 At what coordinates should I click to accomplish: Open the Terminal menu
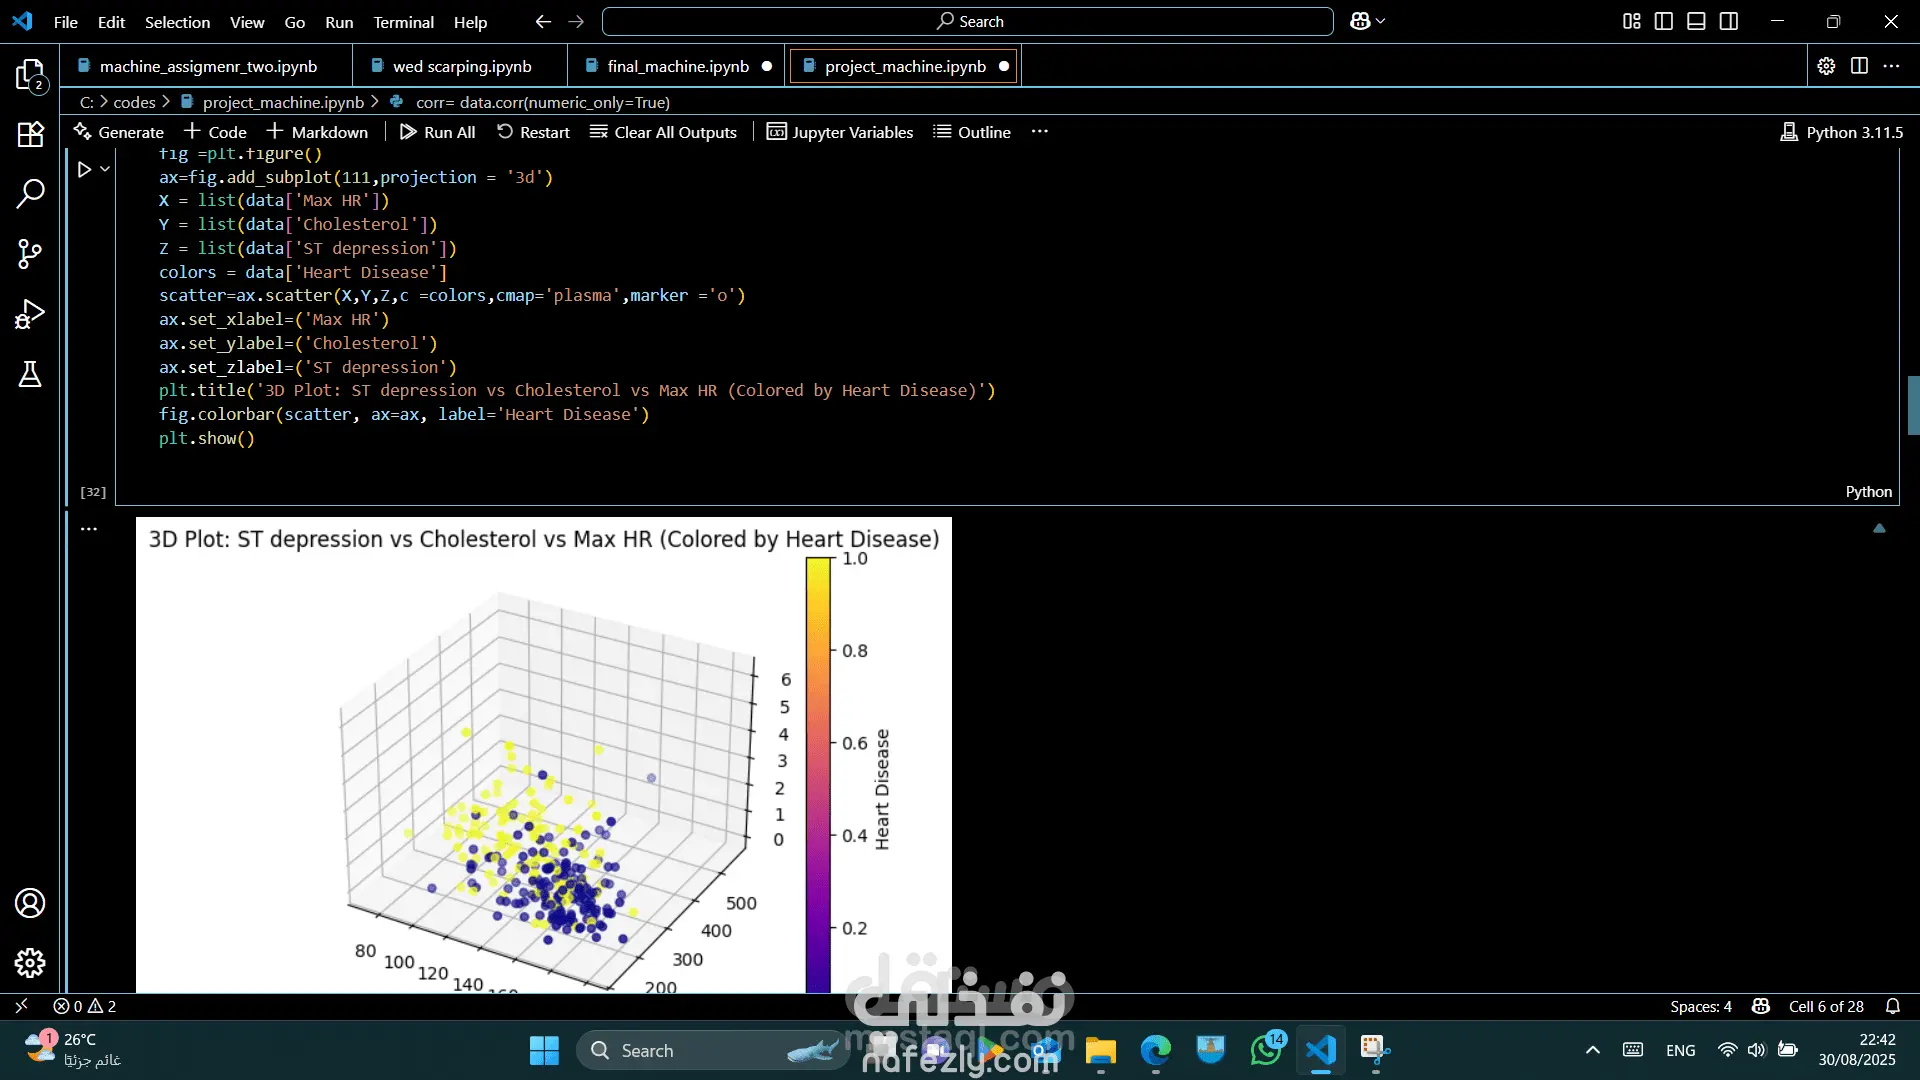pos(403,22)
